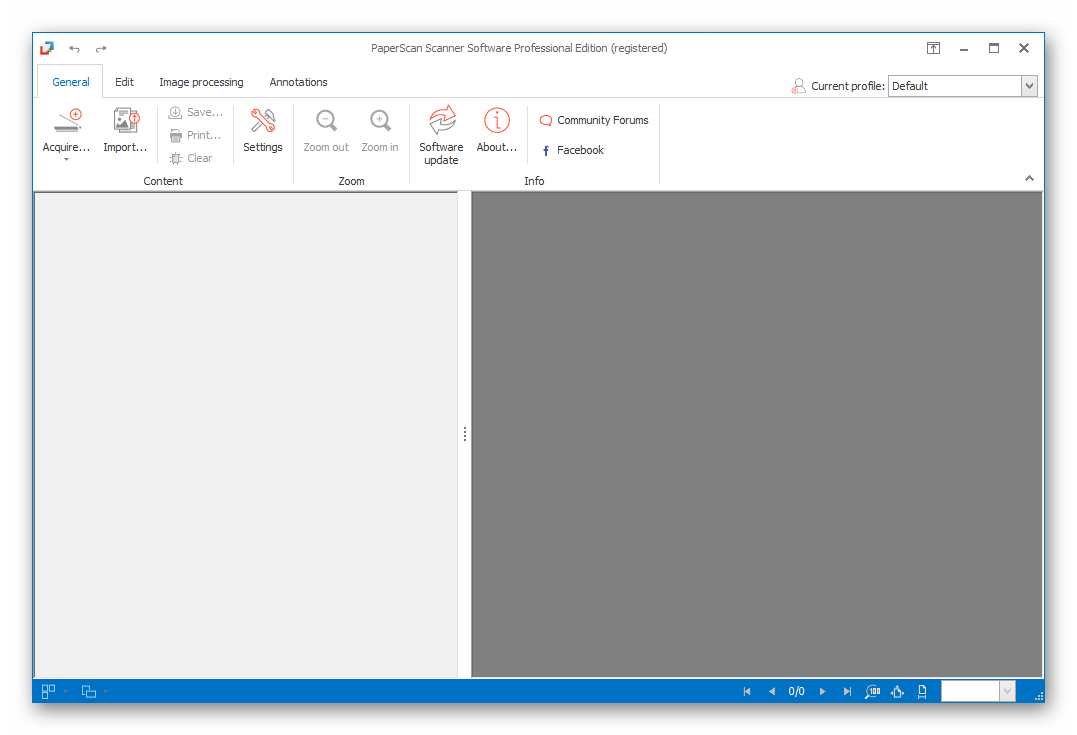
Task: Click the undo arrow in title bar
Action: click(74, 49)
